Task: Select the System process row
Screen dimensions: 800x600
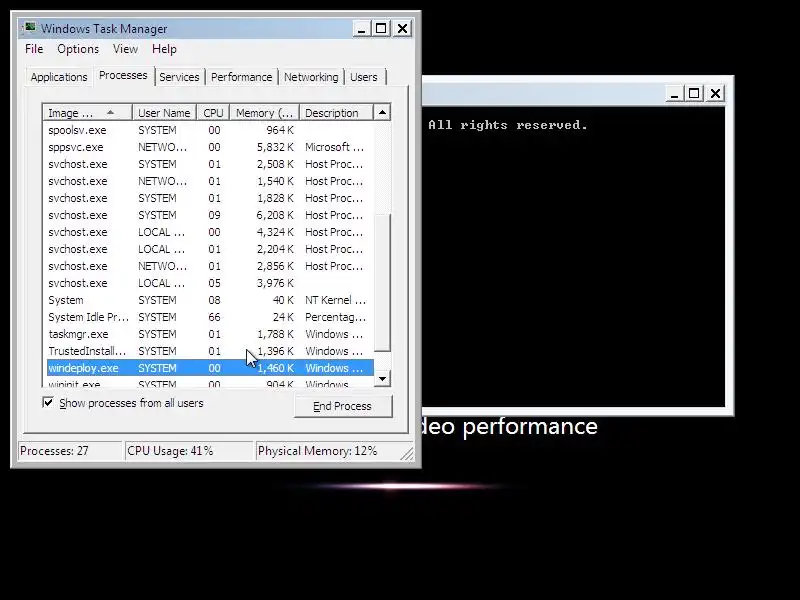Action: point(210,300)
